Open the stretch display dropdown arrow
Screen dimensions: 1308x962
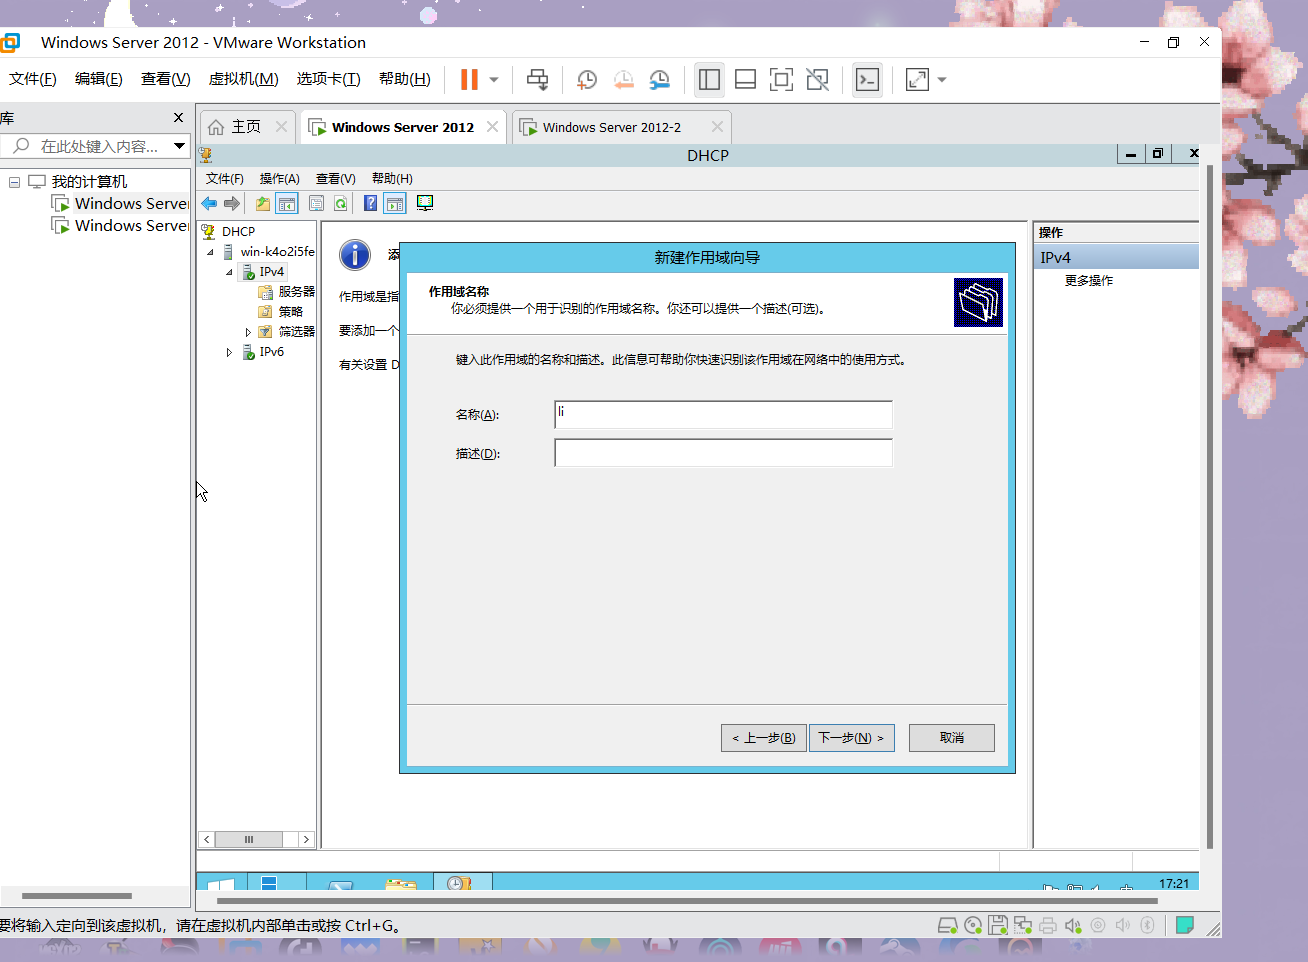click(942, 80)
